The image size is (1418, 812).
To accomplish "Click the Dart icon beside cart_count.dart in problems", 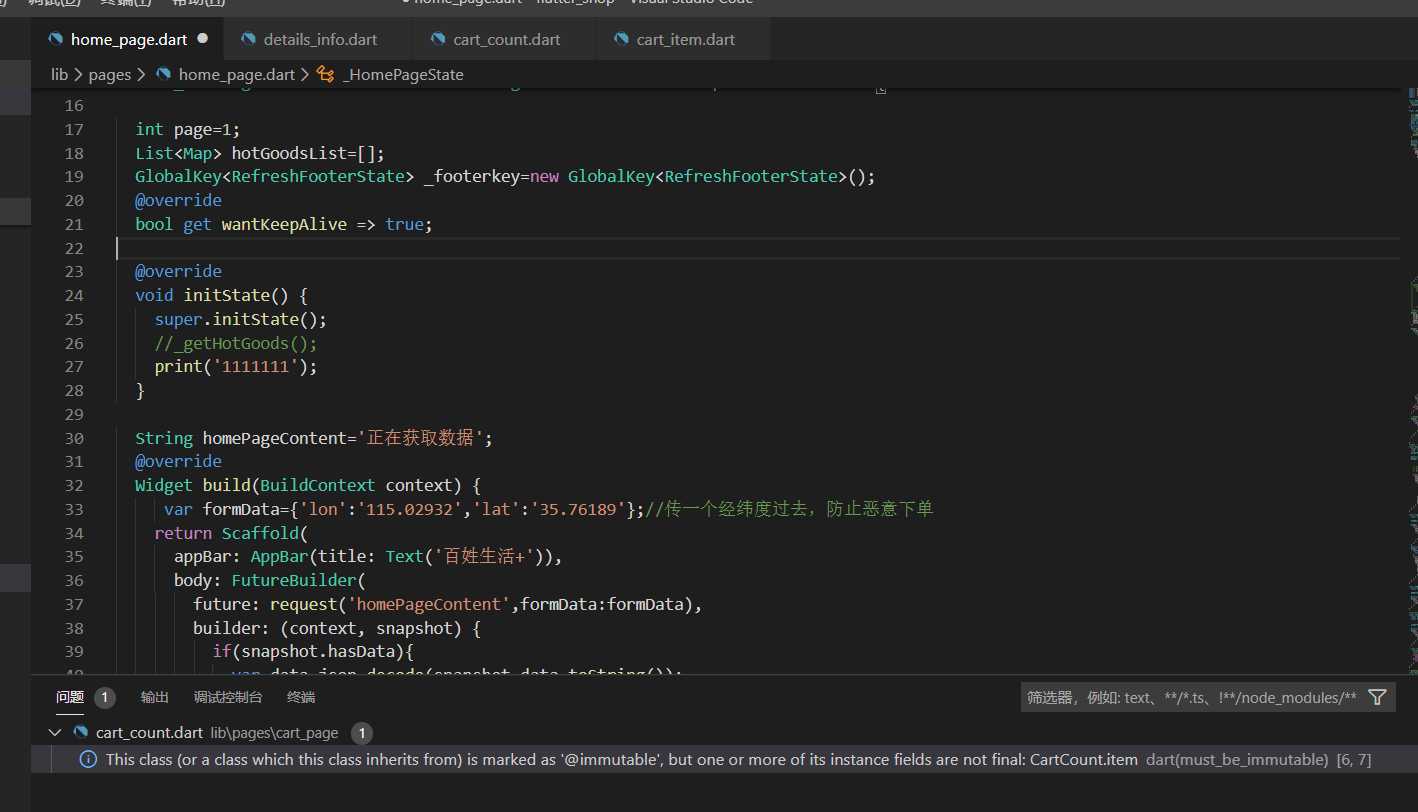I will [x=81, y=732].
